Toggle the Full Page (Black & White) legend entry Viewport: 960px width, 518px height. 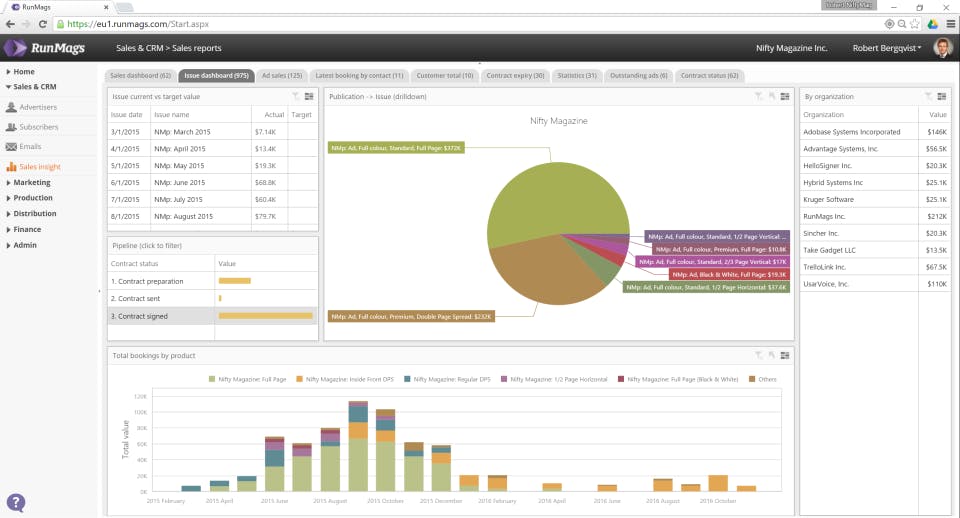pyautogui.click(x=678, y=379)
